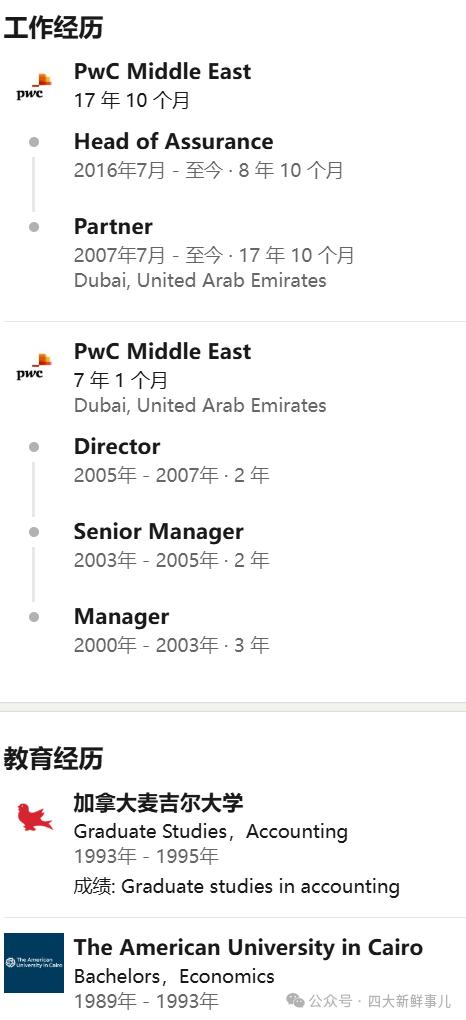This screenshot has width=466, height=1020.
Task: Click the Senior Manager position title
Action: coord(158,531)
